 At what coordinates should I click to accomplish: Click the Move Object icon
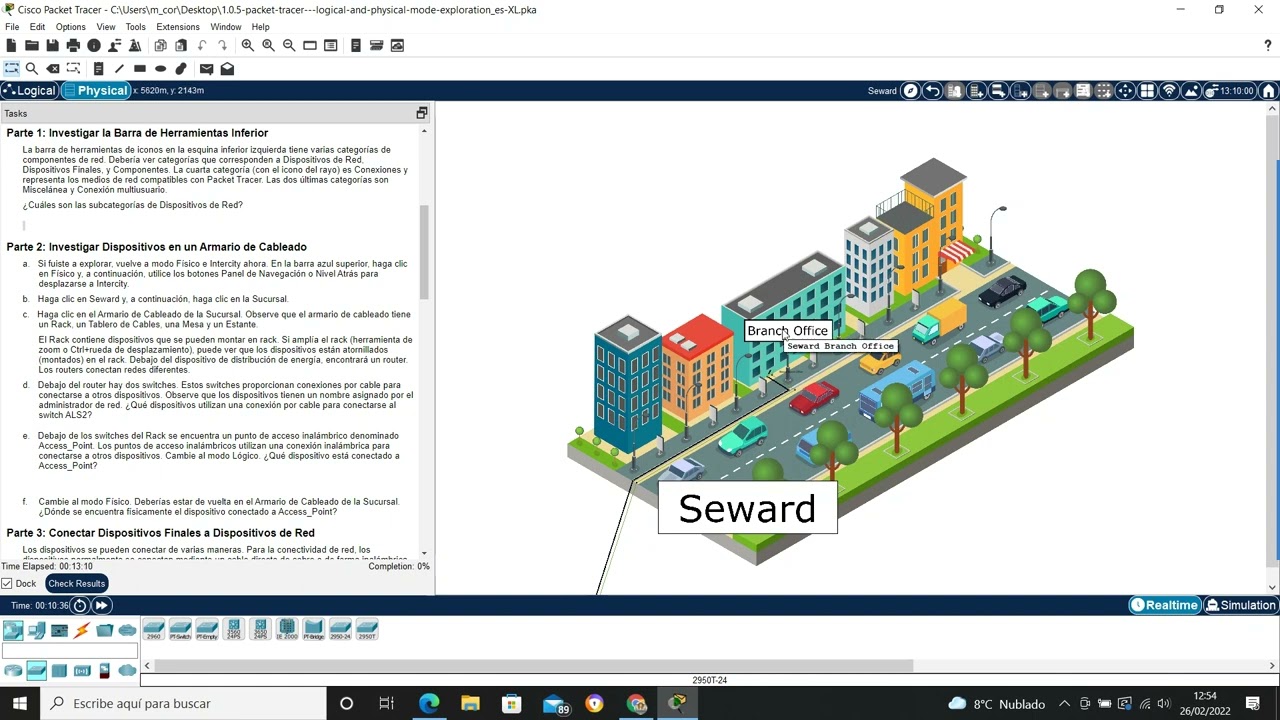click(x=1125, y=91)
